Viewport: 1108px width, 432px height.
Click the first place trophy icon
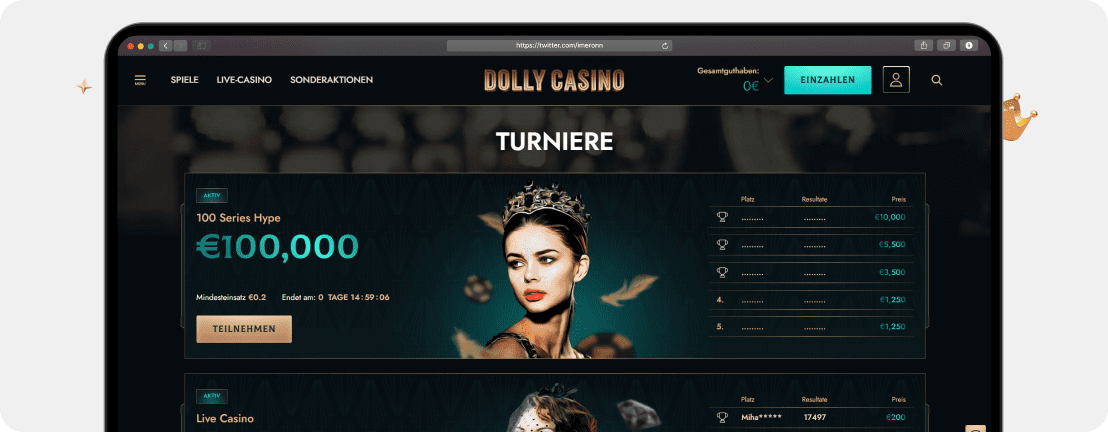(721, 217)
